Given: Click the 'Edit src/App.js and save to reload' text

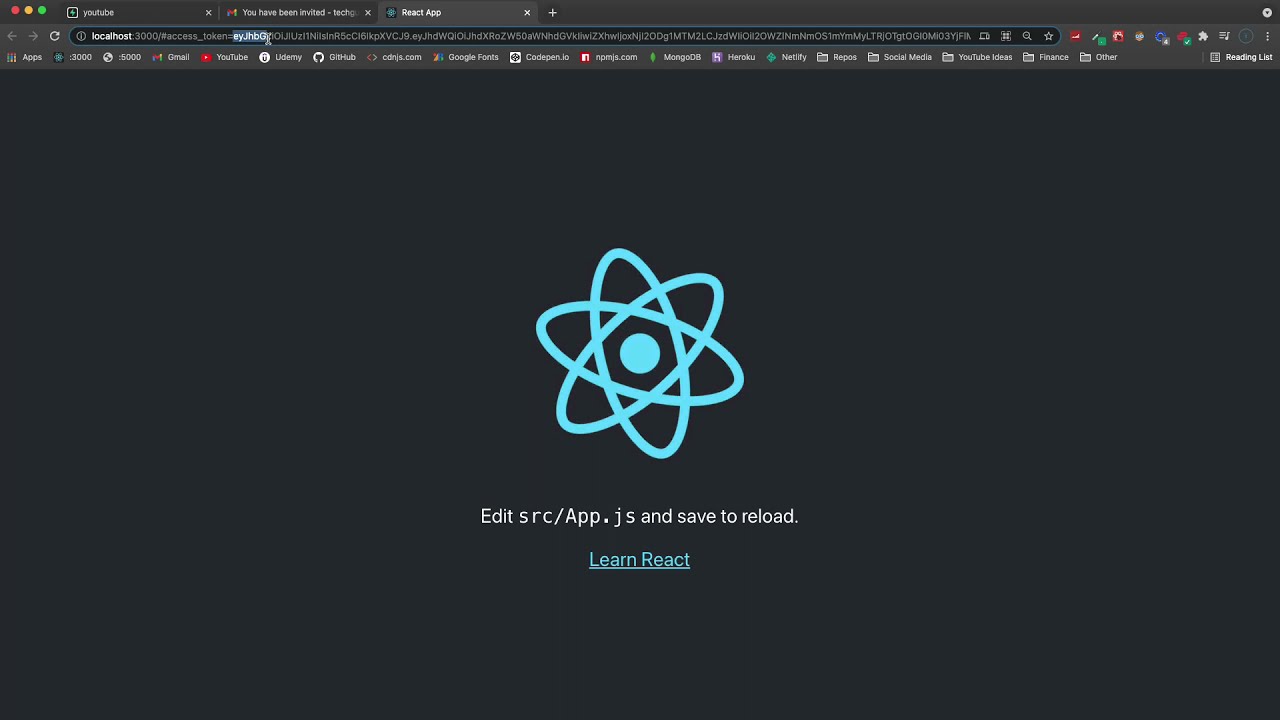Looking at the screenshot, I should click(639, 516).
